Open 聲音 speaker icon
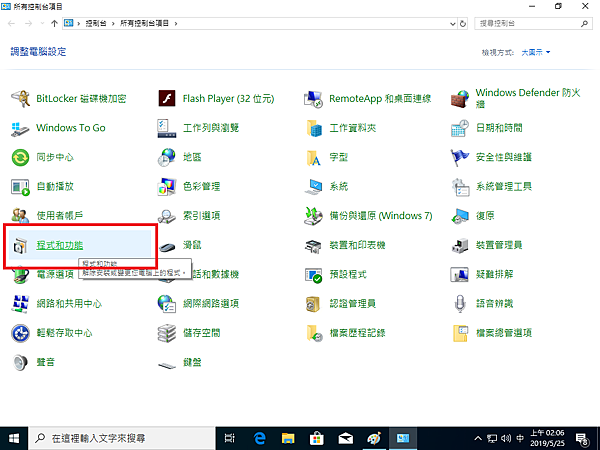This screenshot has height=450, width=600. 20,362
